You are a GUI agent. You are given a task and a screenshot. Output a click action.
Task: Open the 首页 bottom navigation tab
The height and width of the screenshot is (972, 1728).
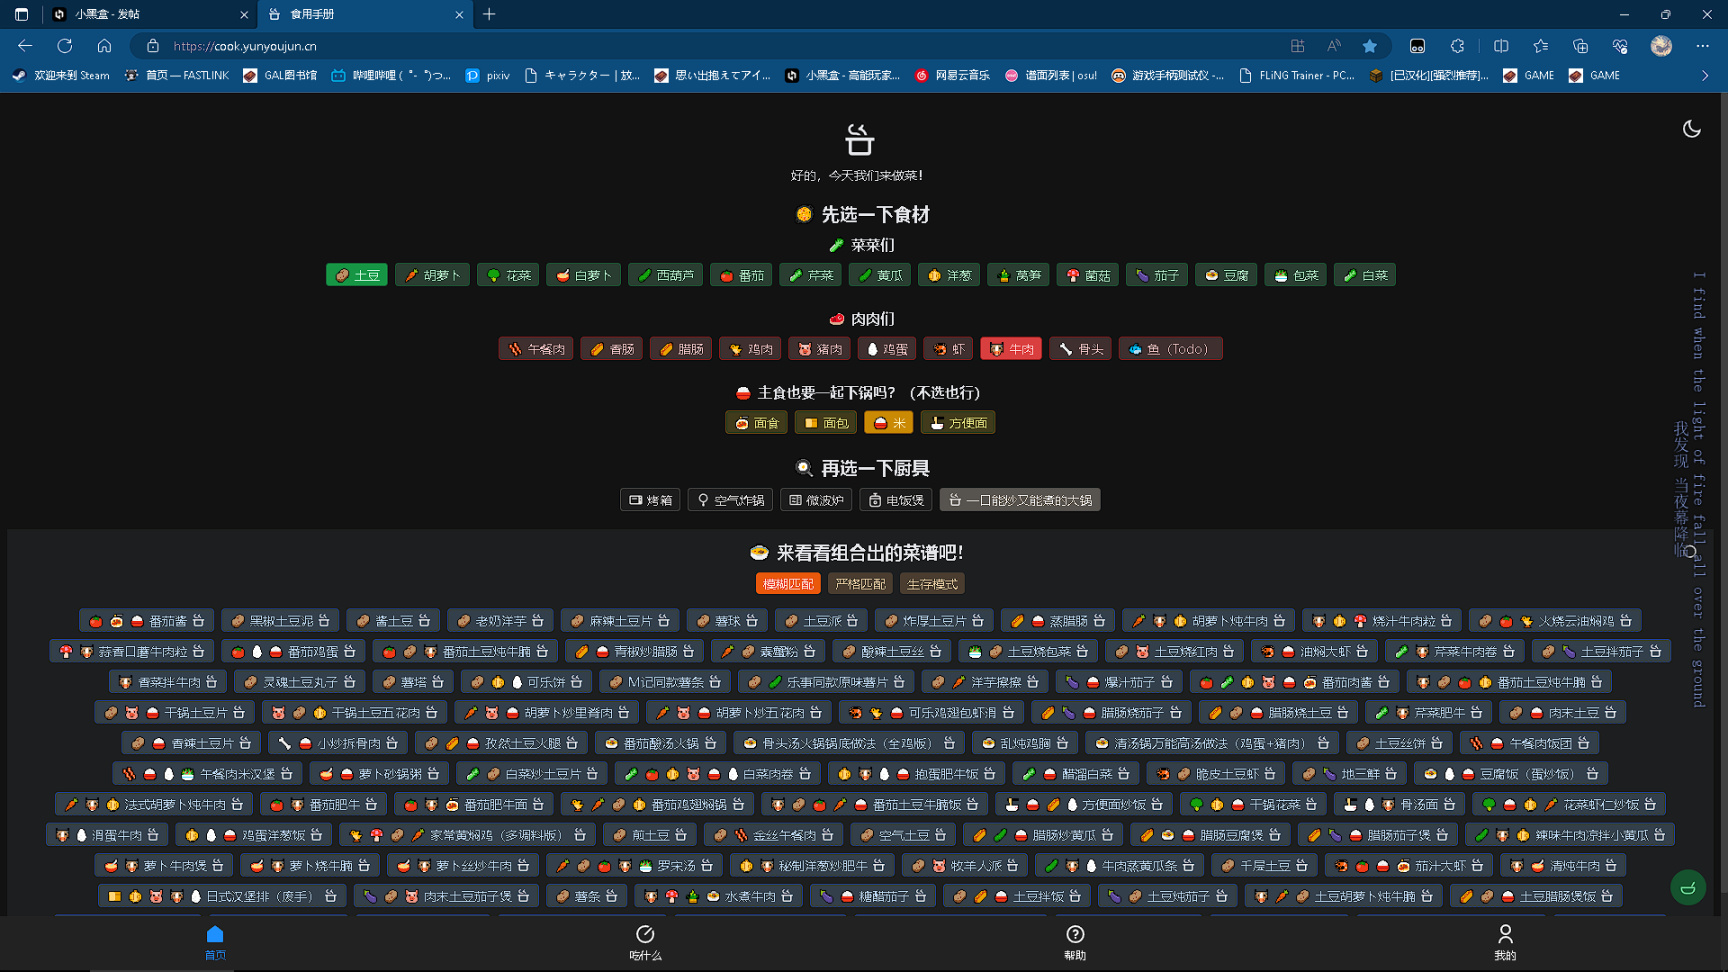pos(215,942)
